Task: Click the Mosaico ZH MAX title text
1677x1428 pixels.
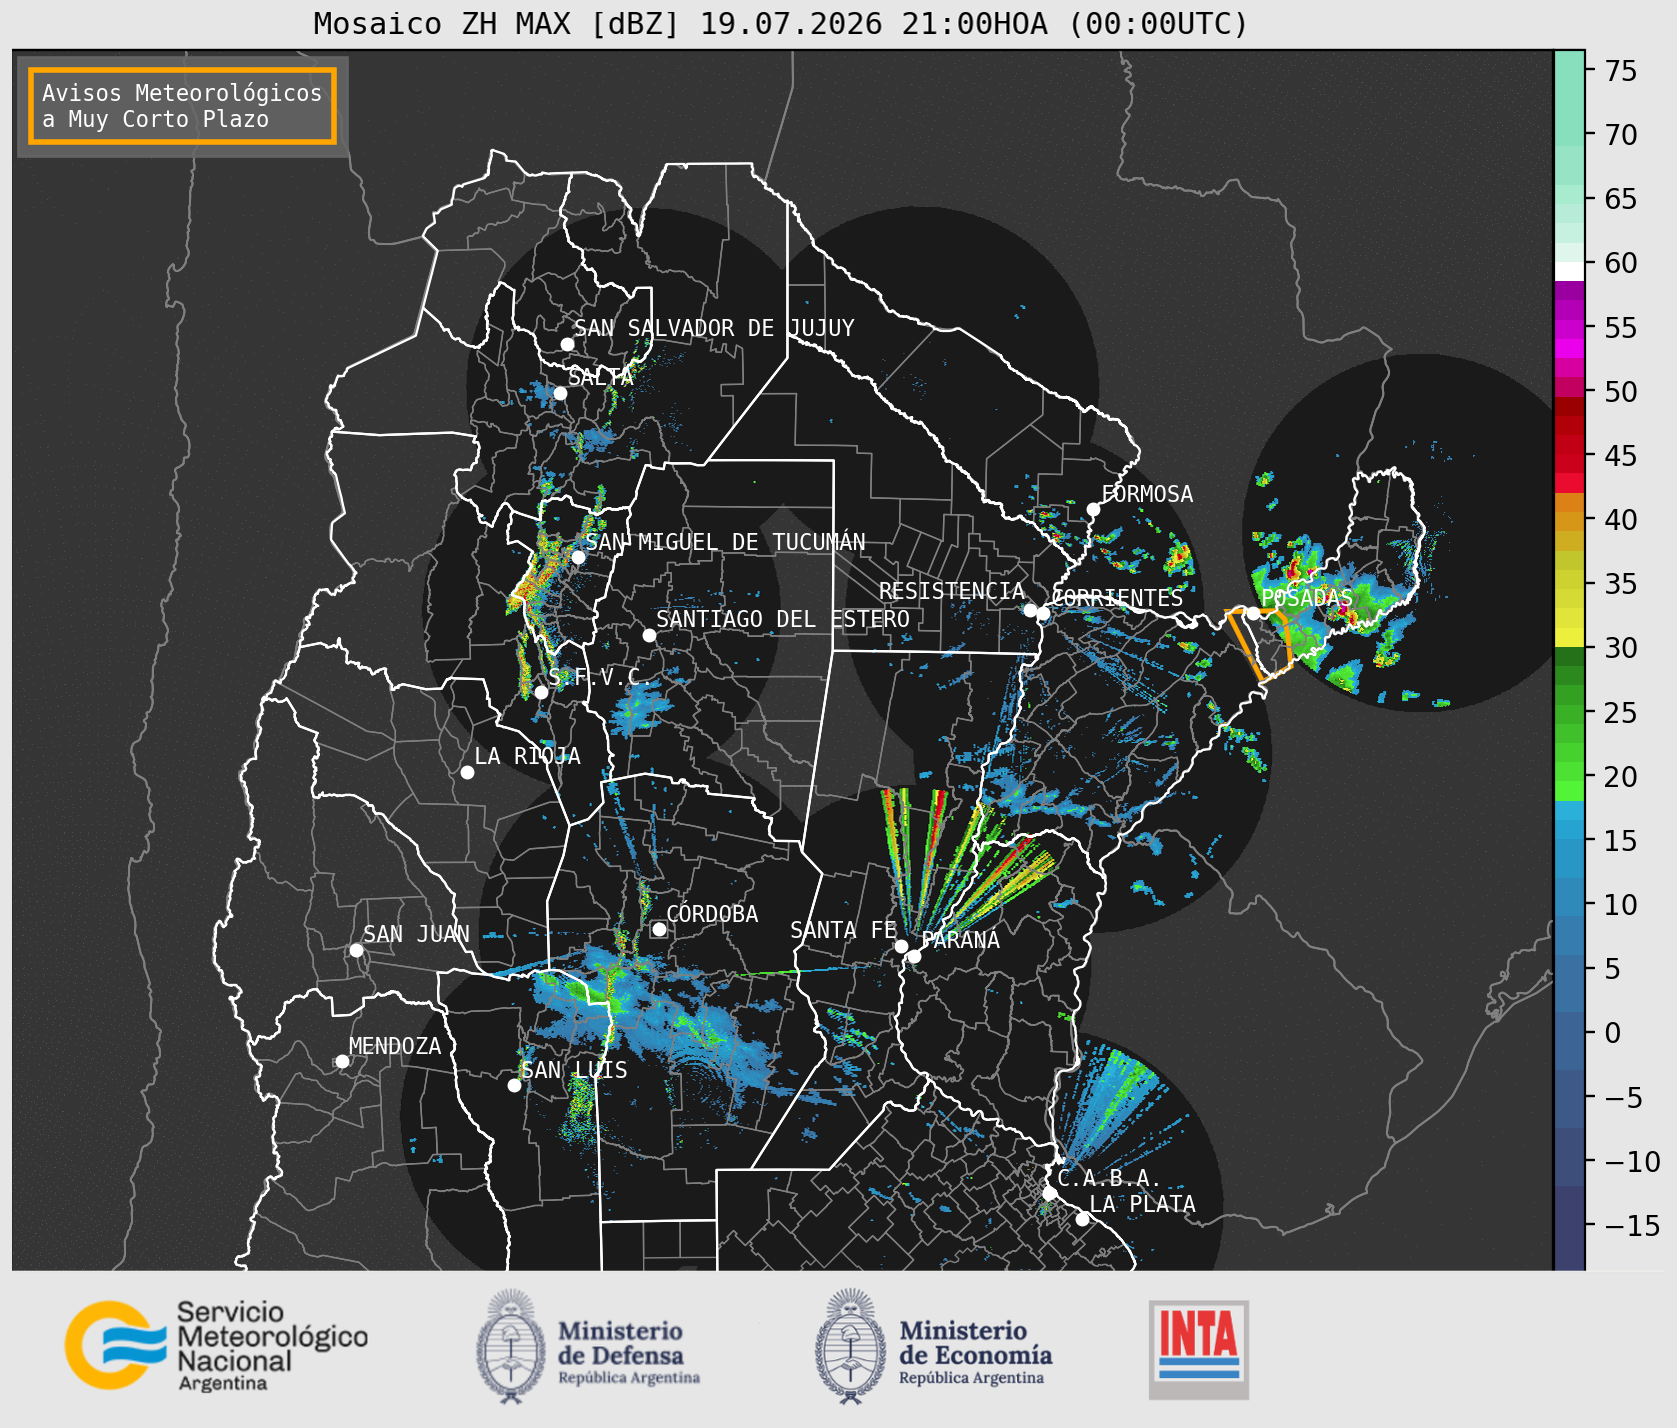Action: coord(782,23)
